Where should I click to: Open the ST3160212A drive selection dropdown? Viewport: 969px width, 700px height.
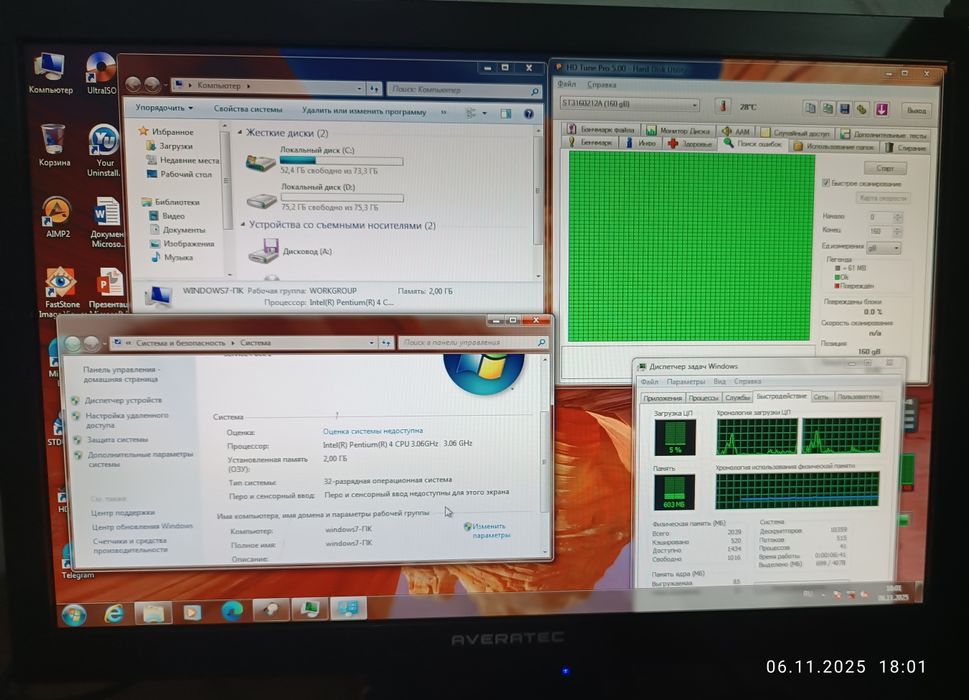point(629,104)
